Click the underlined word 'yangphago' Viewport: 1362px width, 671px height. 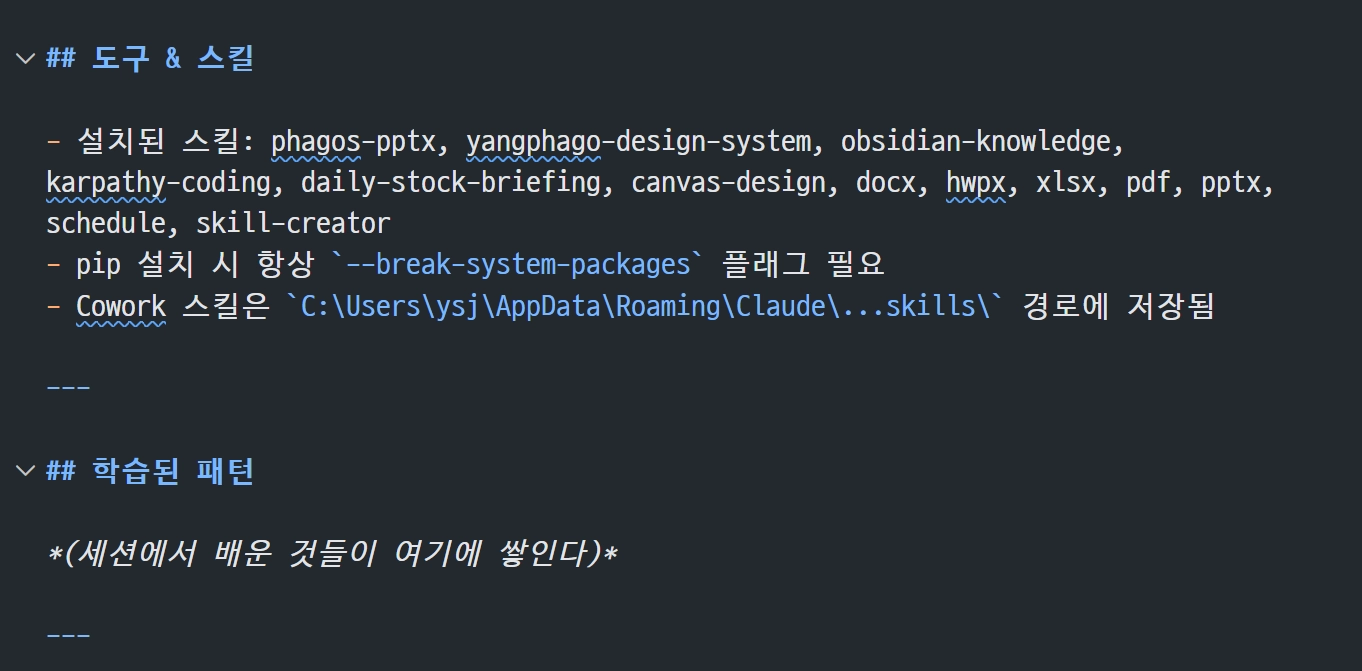533,142
